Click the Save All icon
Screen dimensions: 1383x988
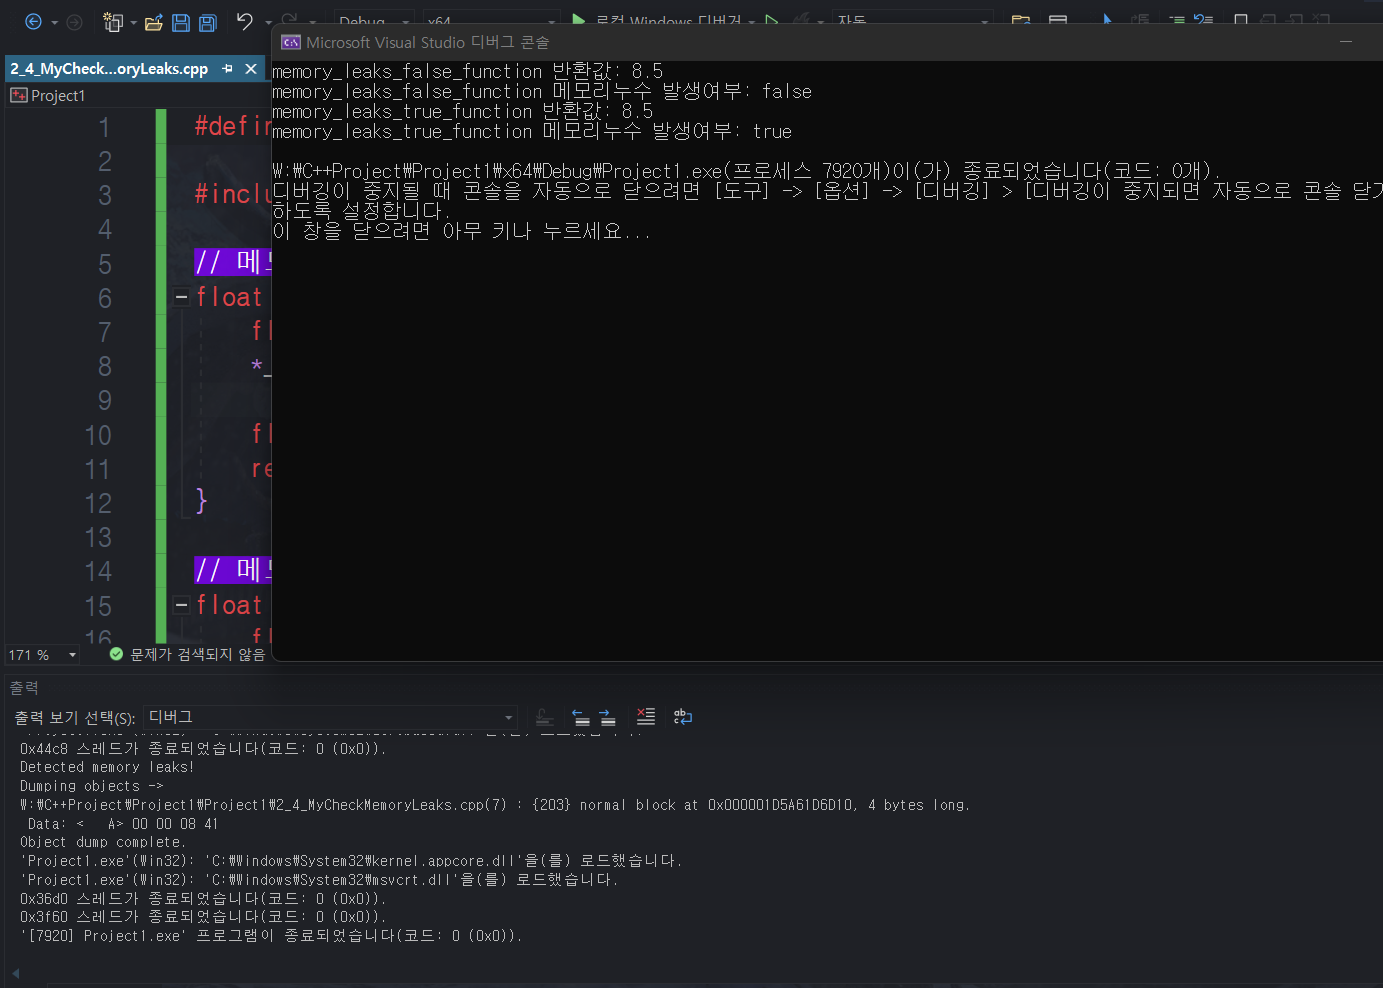click(x=207, y=22)
